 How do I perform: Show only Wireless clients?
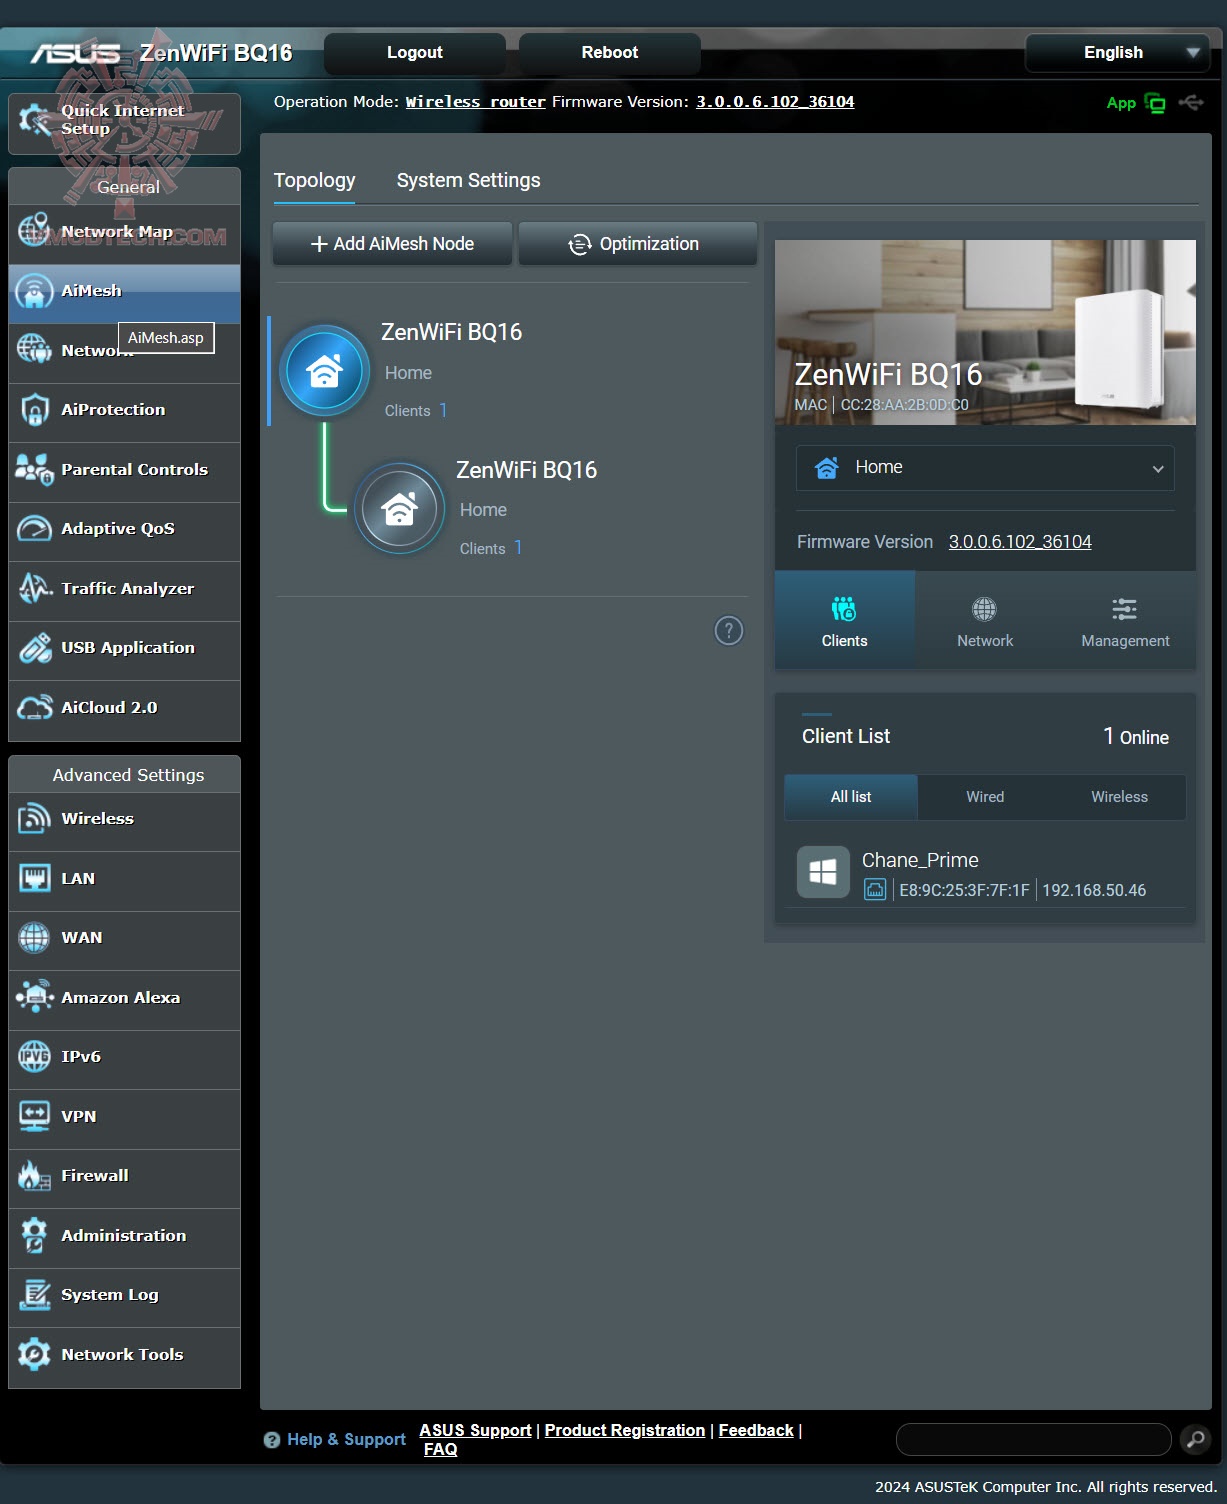tap(1119, 797)
